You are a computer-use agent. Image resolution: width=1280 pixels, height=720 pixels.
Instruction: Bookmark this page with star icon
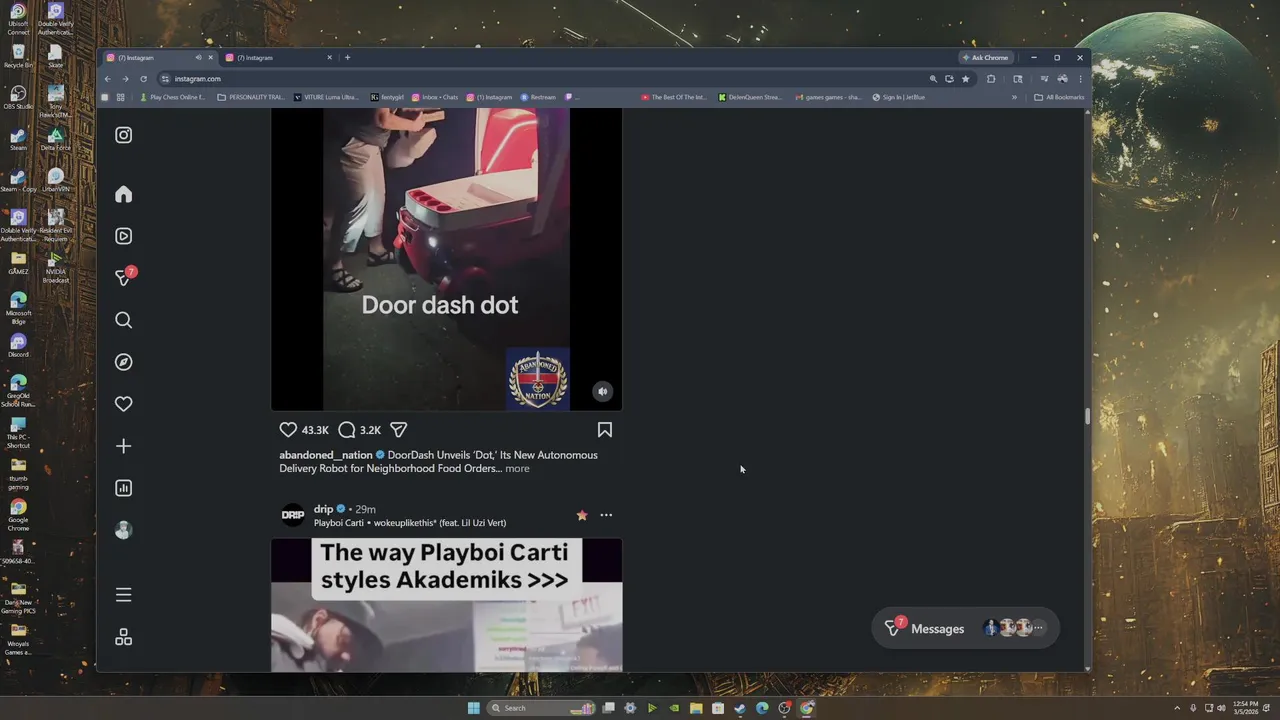[x=965, y=79]
